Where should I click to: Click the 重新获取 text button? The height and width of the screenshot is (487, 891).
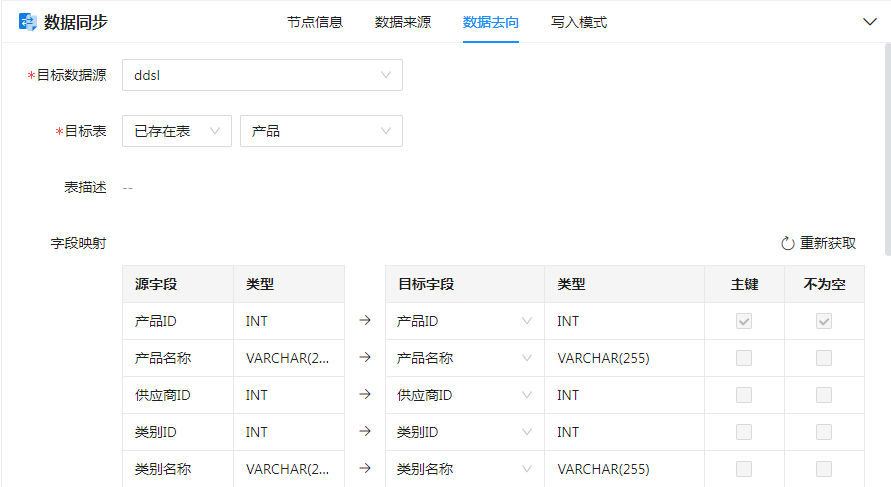(828, 243)
